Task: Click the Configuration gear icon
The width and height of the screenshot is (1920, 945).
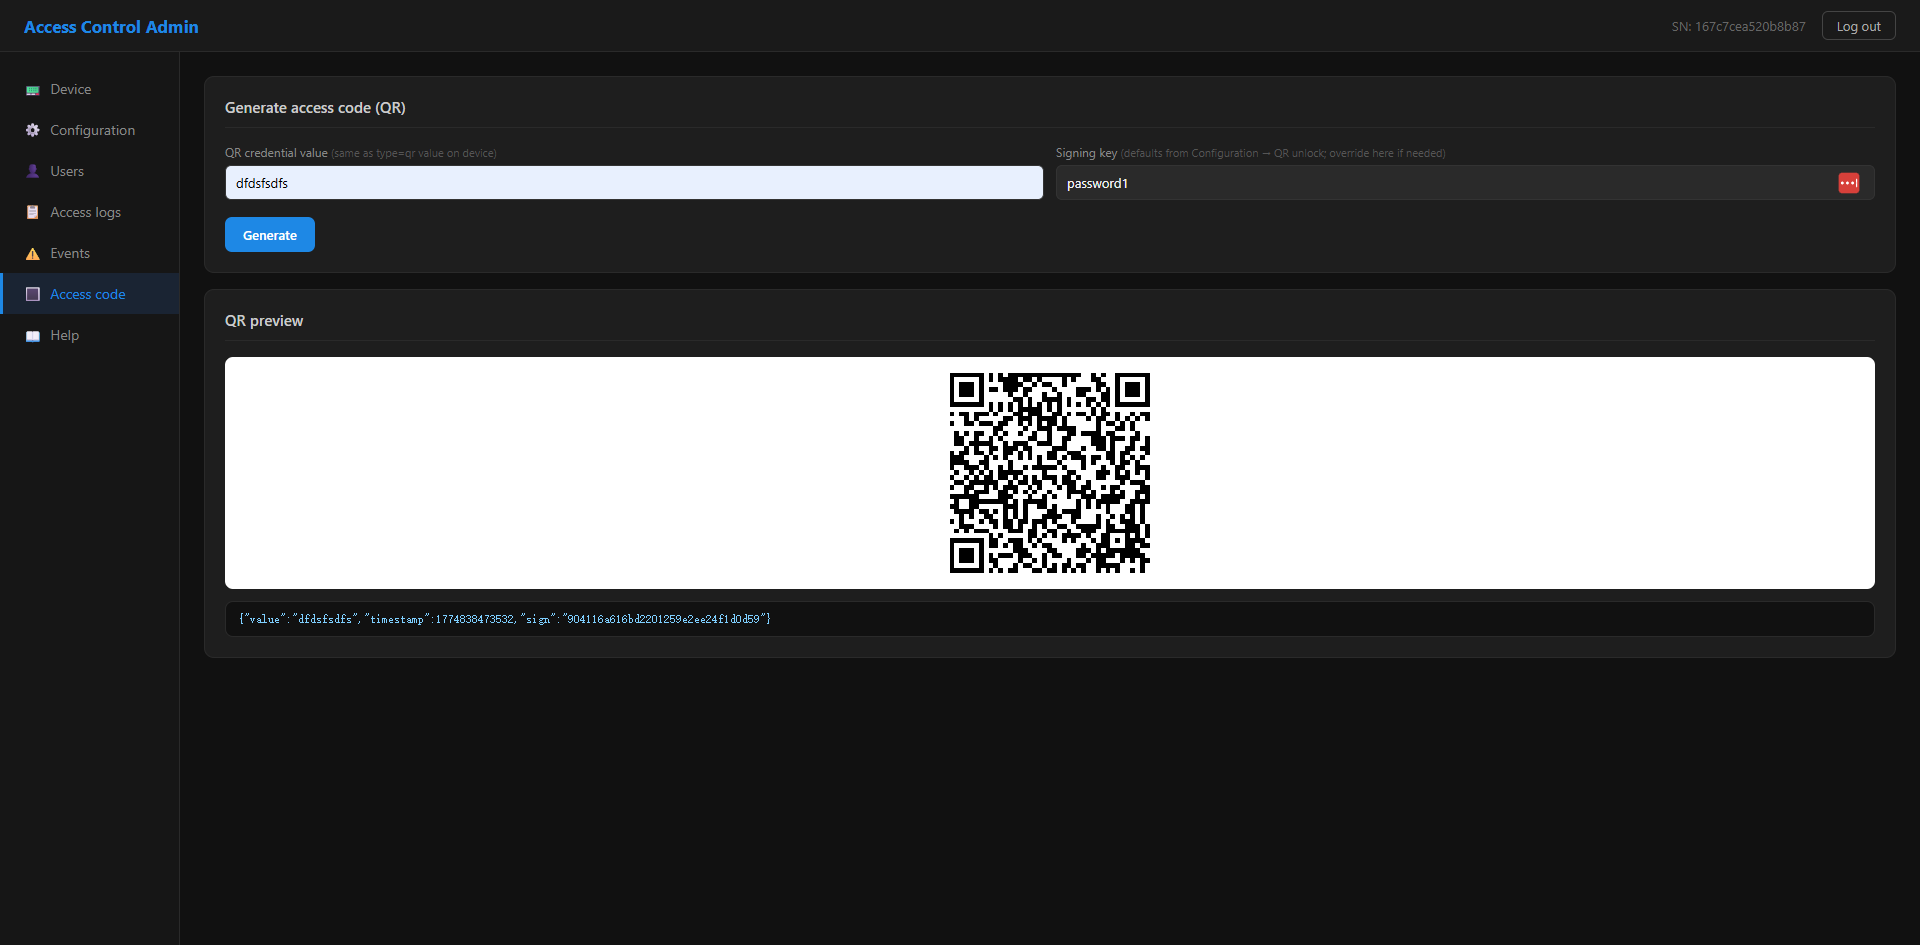Action: pos(32,130)
